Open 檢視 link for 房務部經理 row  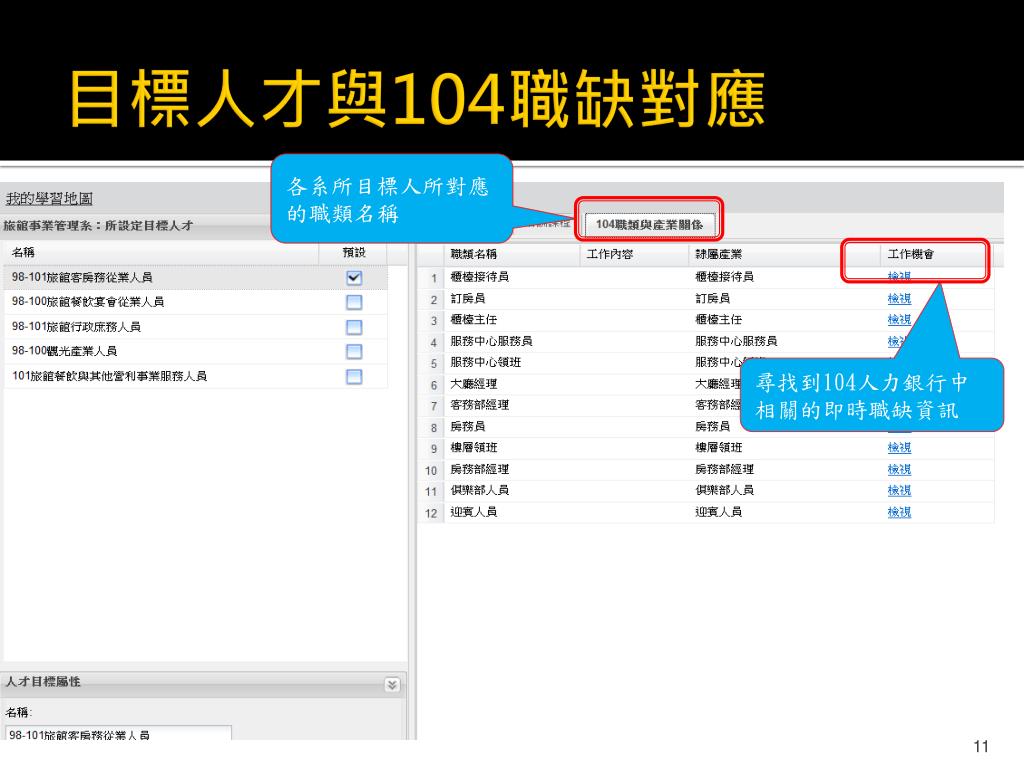pyautogui.click(x=899, y=469)
